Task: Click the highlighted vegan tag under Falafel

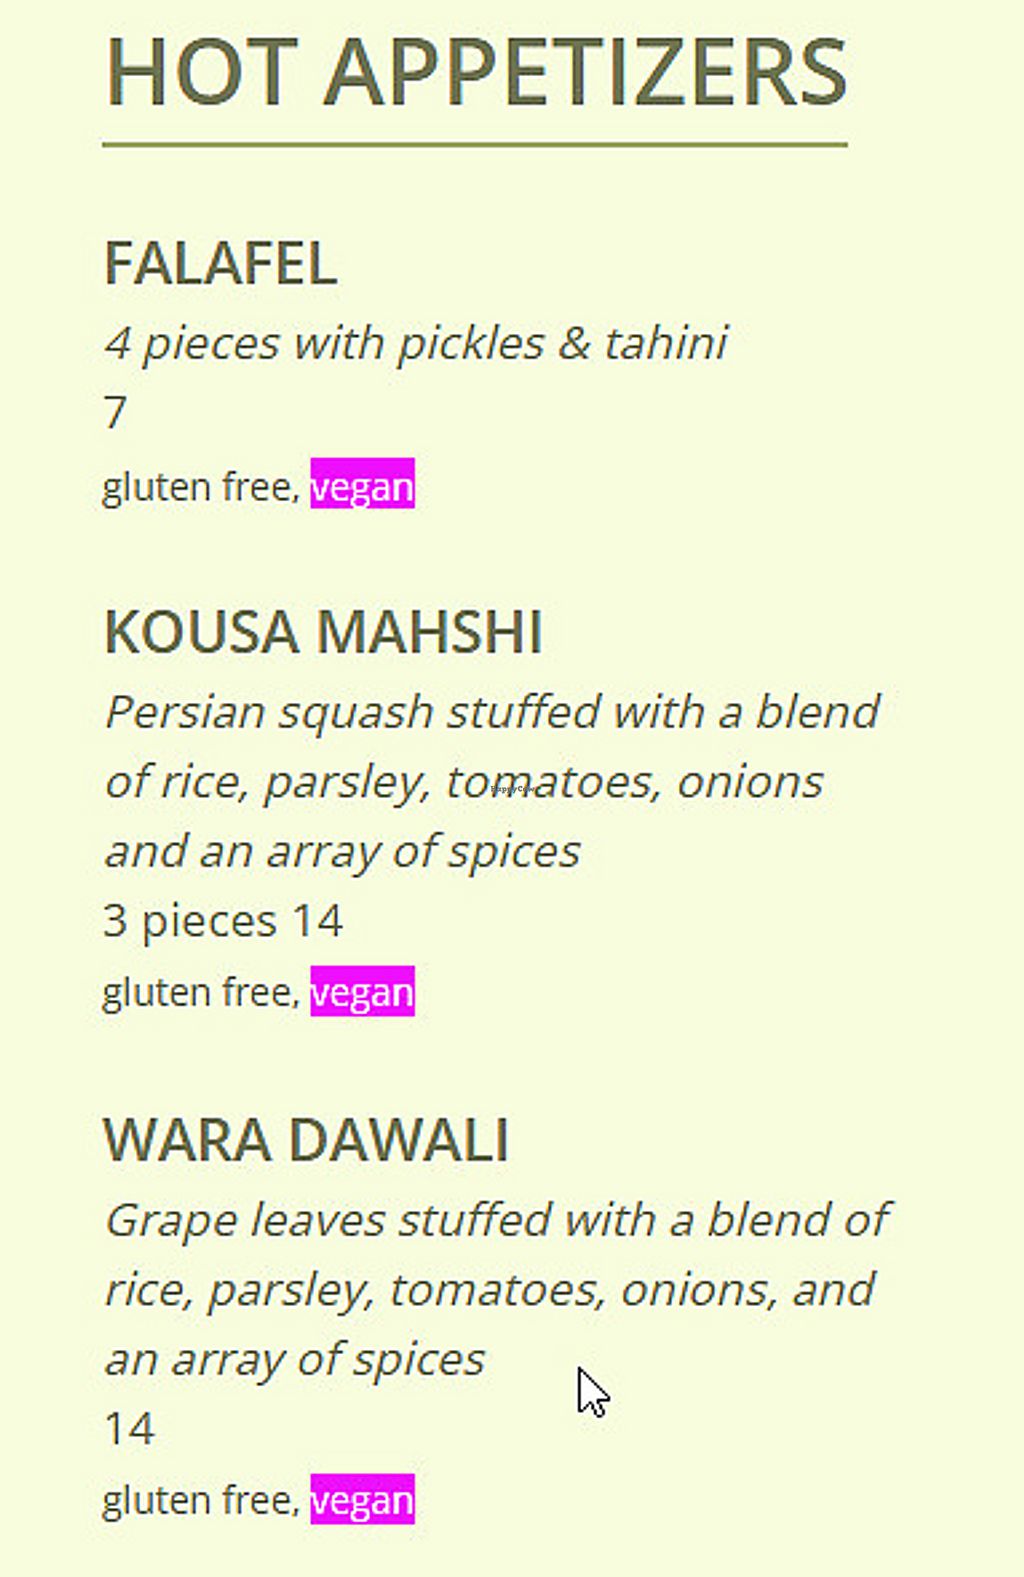Action: point(362,487)
